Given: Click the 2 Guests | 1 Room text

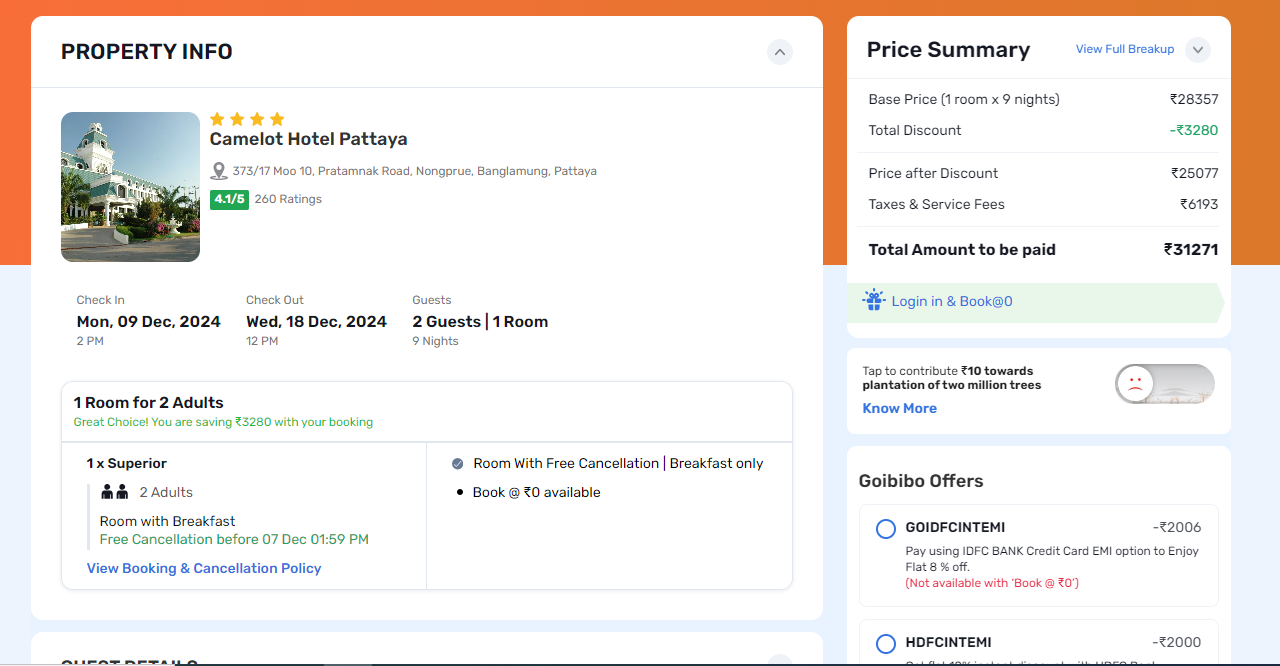Looking at the screenshot, I should pyautogui.click(x=480, y=322).
